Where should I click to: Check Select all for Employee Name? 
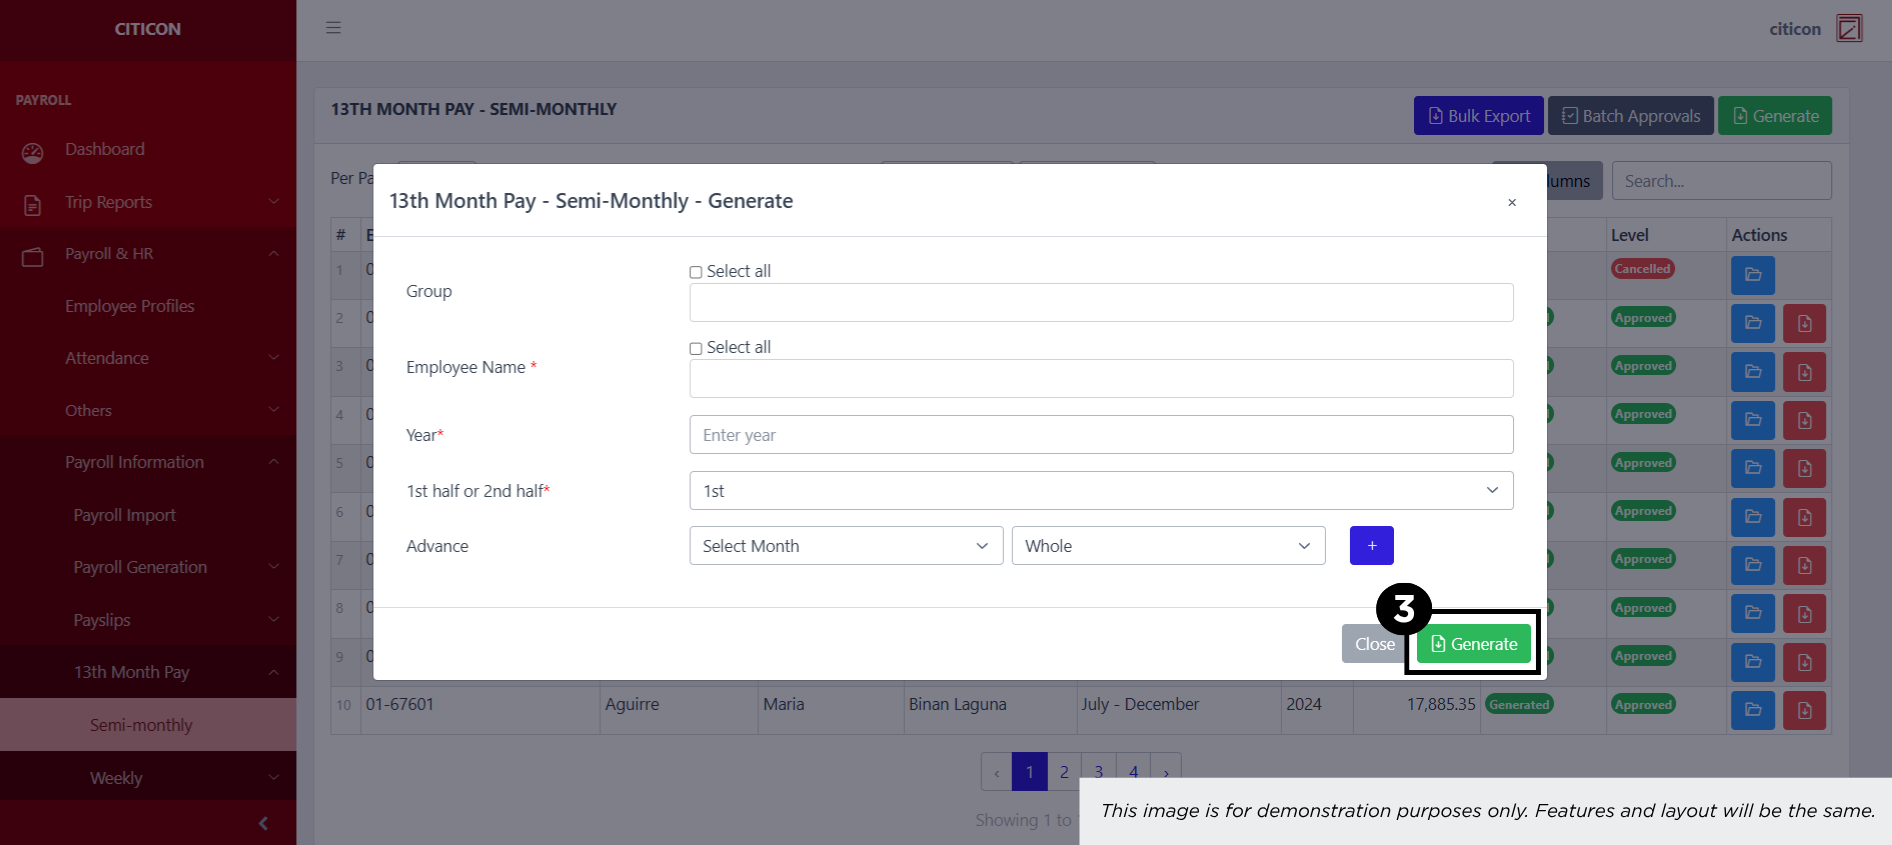[x=696, y=348]
